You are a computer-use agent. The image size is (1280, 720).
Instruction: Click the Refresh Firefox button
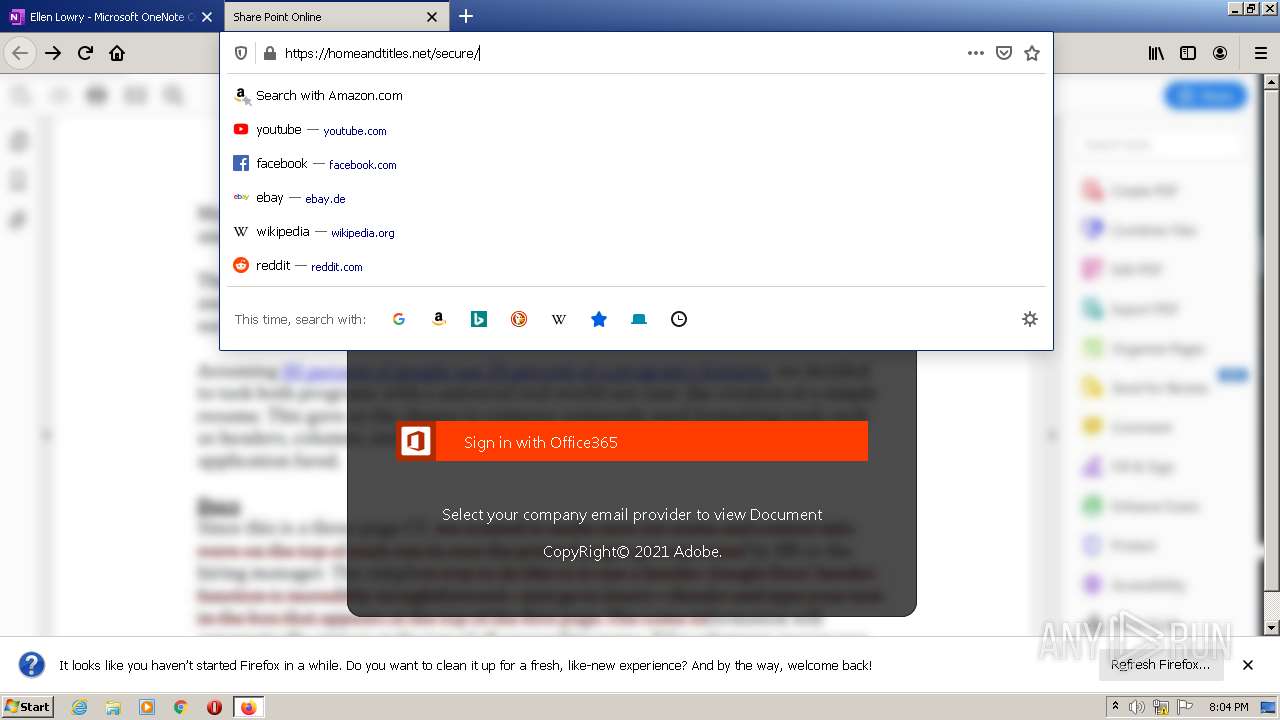[1161, 664]
